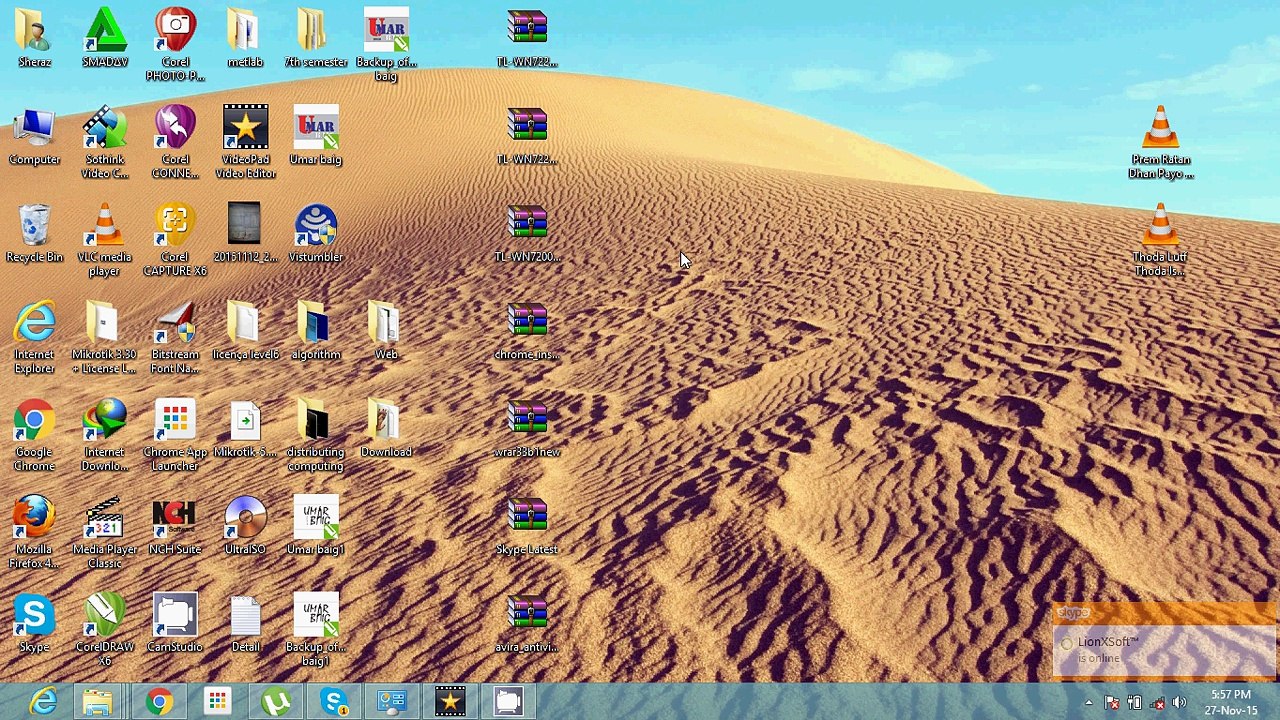Select the wrar33b1new archive file
The width and height of the screenshot is (1280, 720).
coord(527,429)
